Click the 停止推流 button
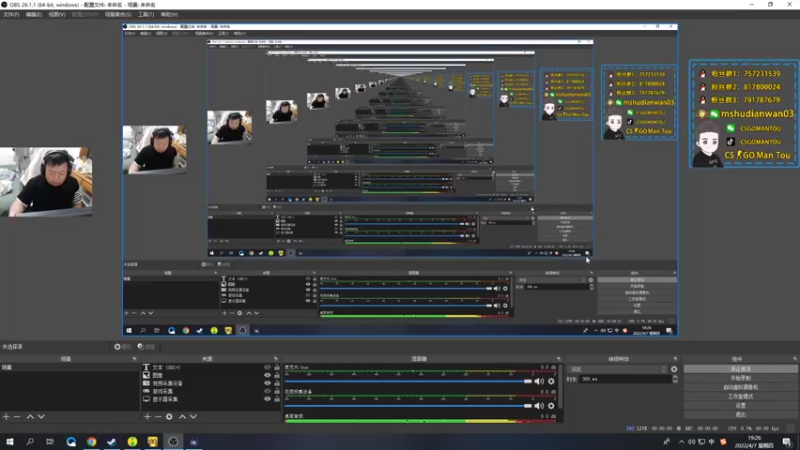 pos(740,369)
